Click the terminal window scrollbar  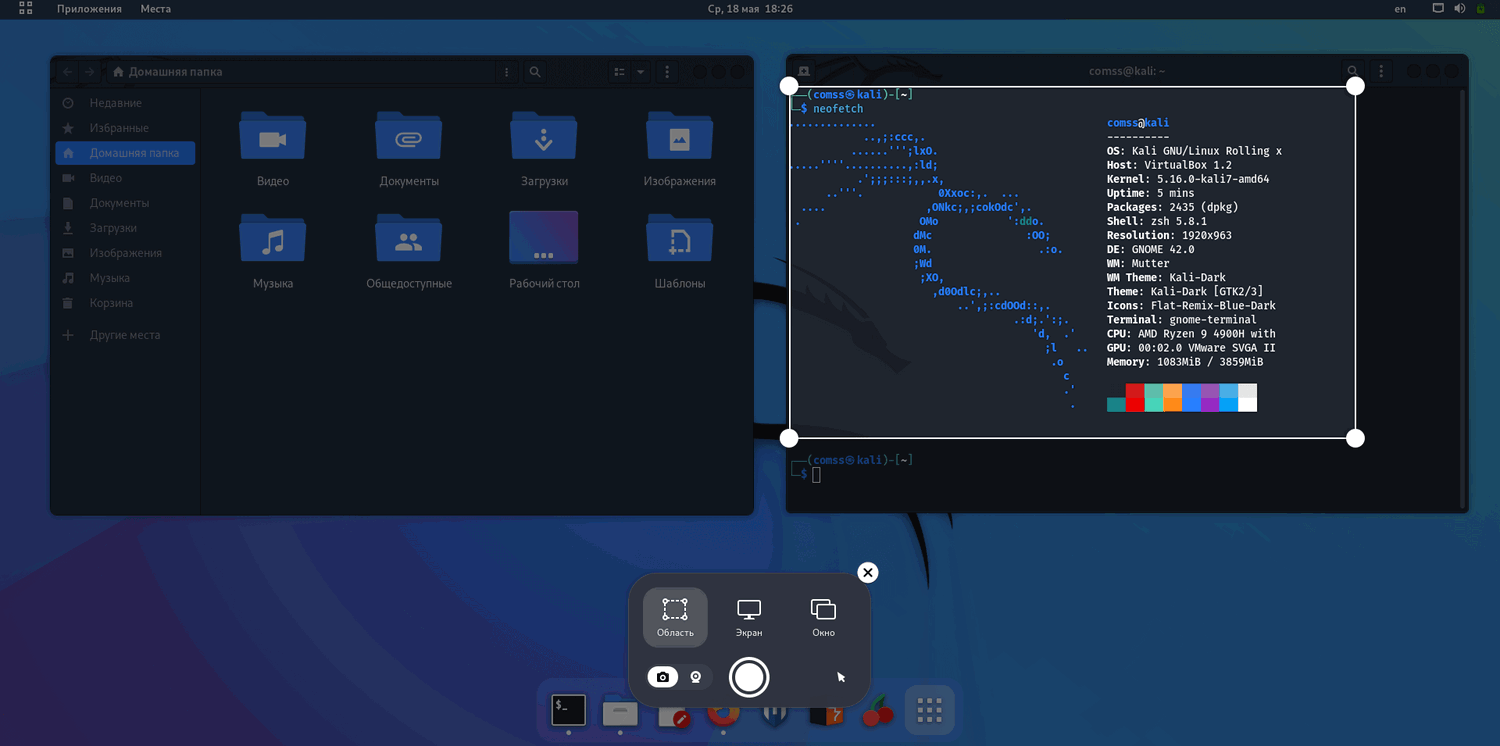[1463, 298]
